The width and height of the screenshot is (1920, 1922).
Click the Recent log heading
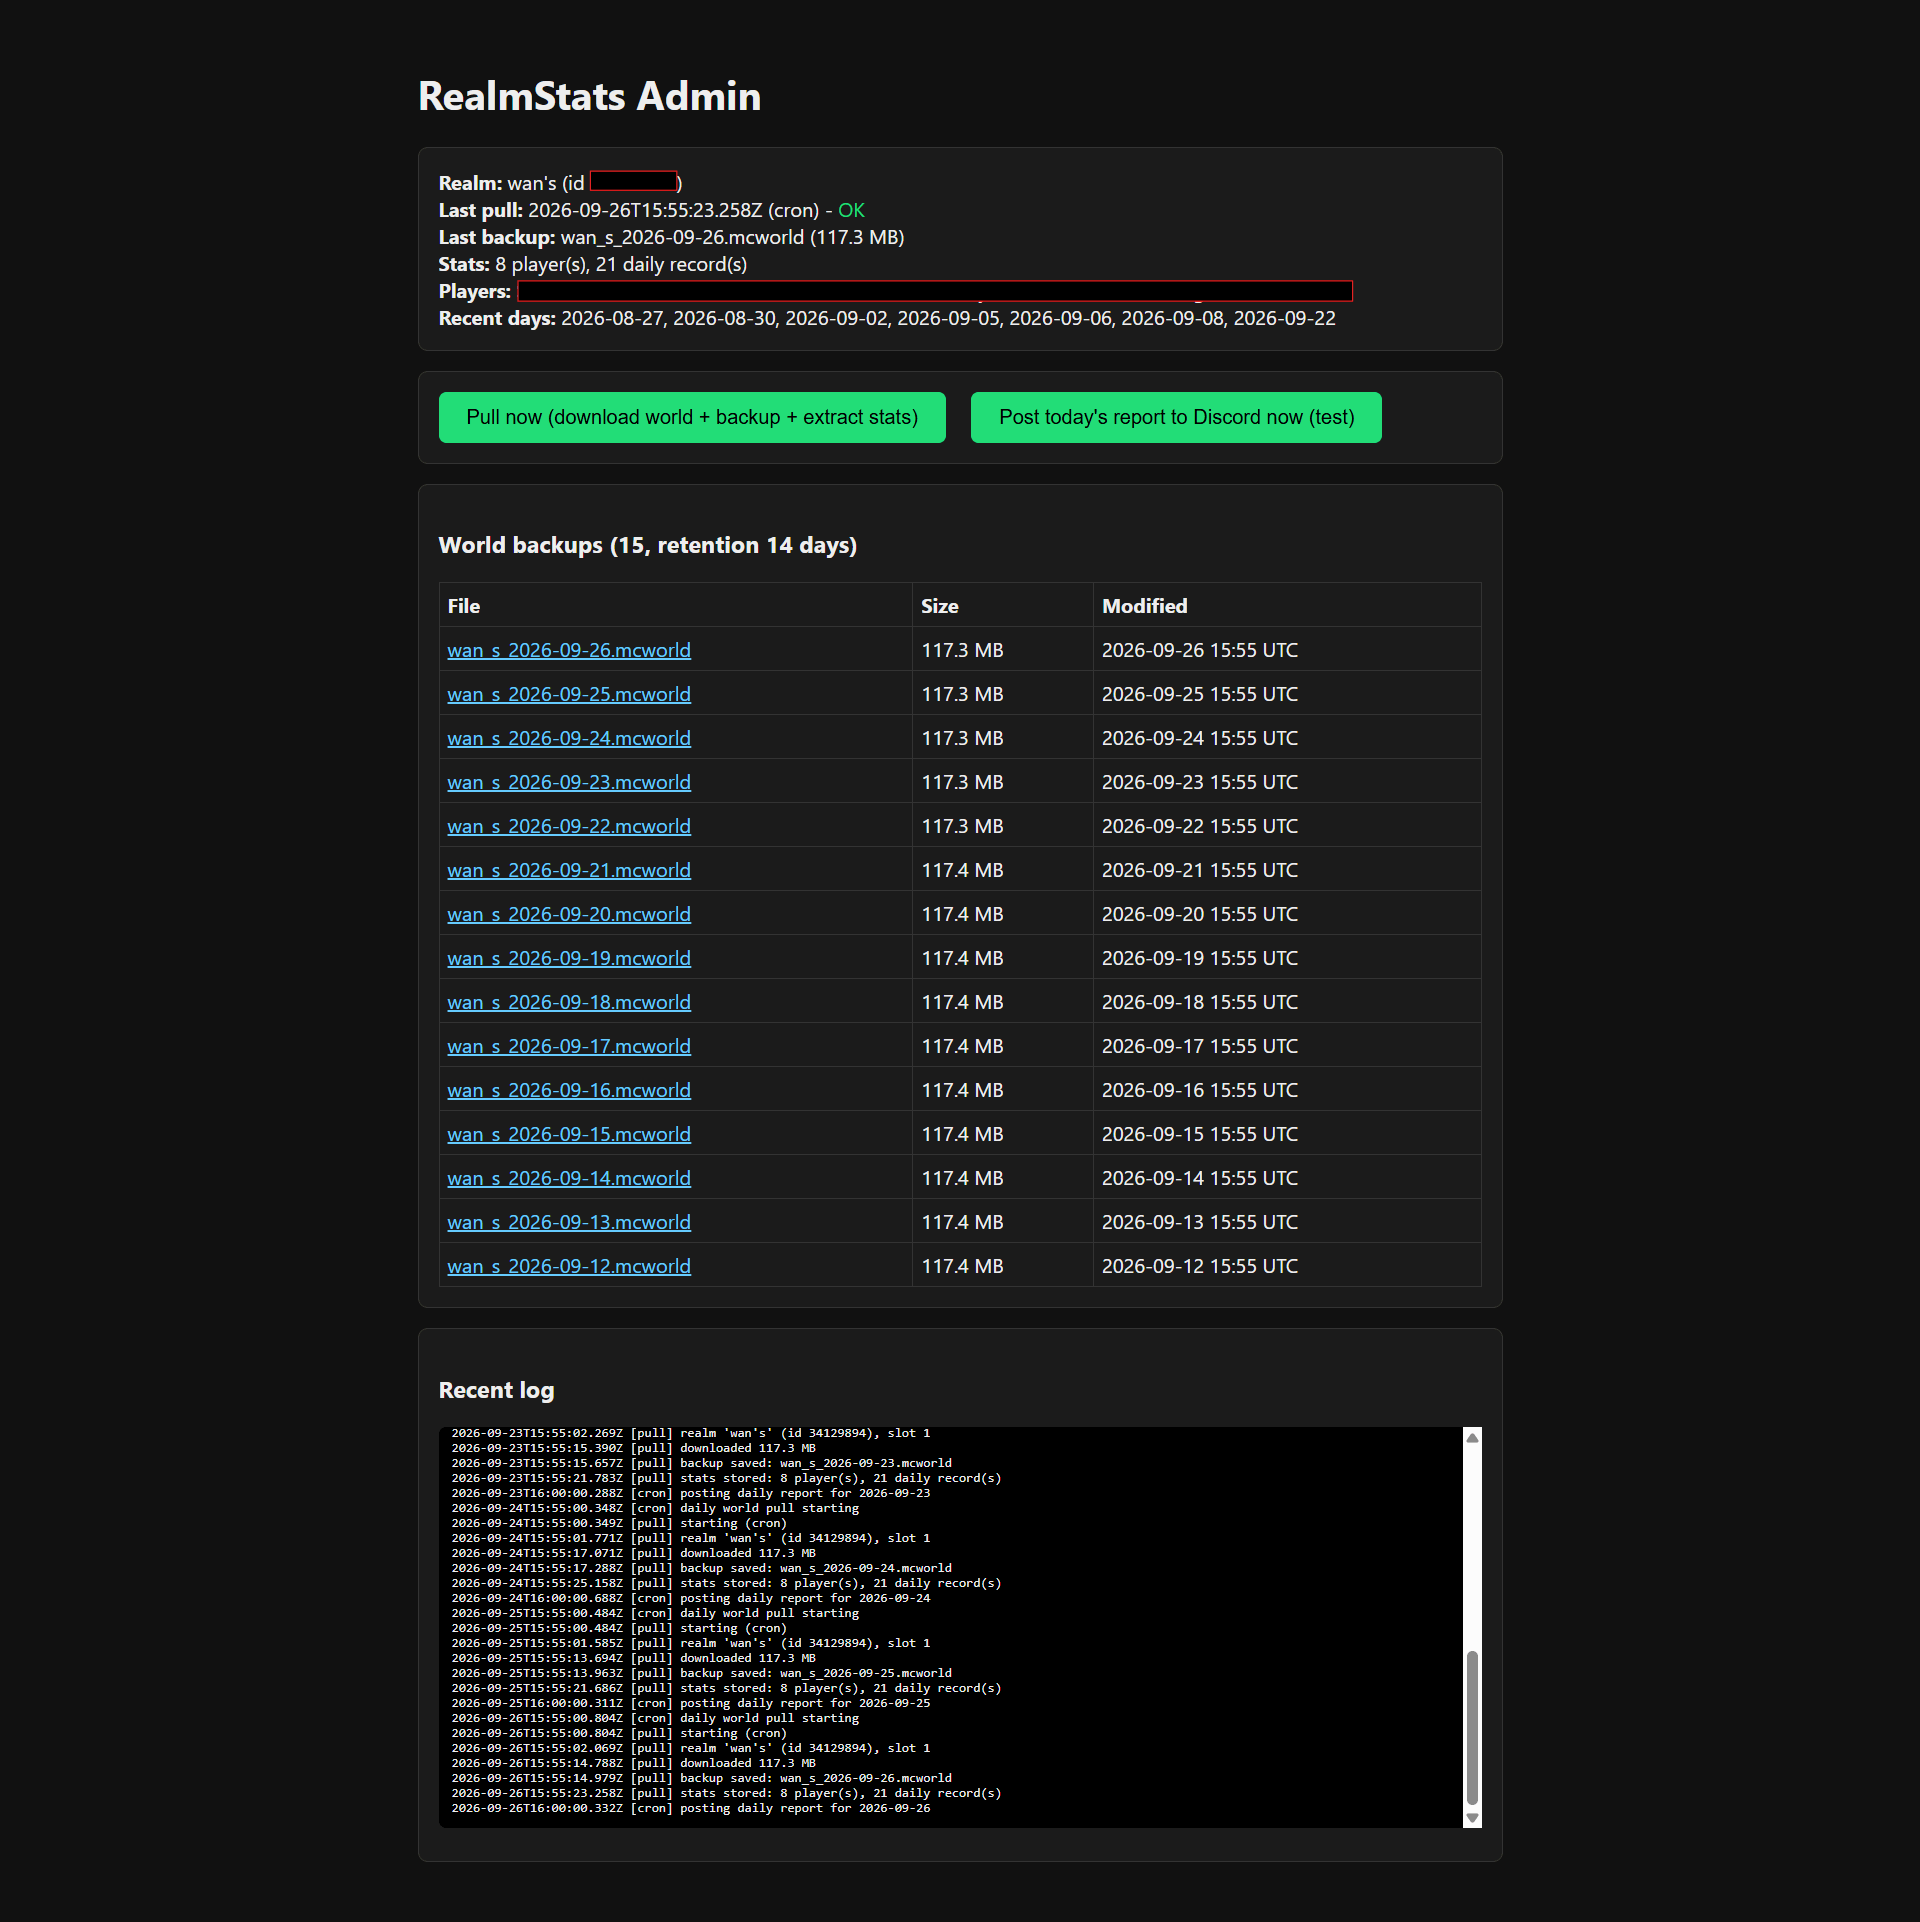pyautogui.click(x=496, y=1390)
